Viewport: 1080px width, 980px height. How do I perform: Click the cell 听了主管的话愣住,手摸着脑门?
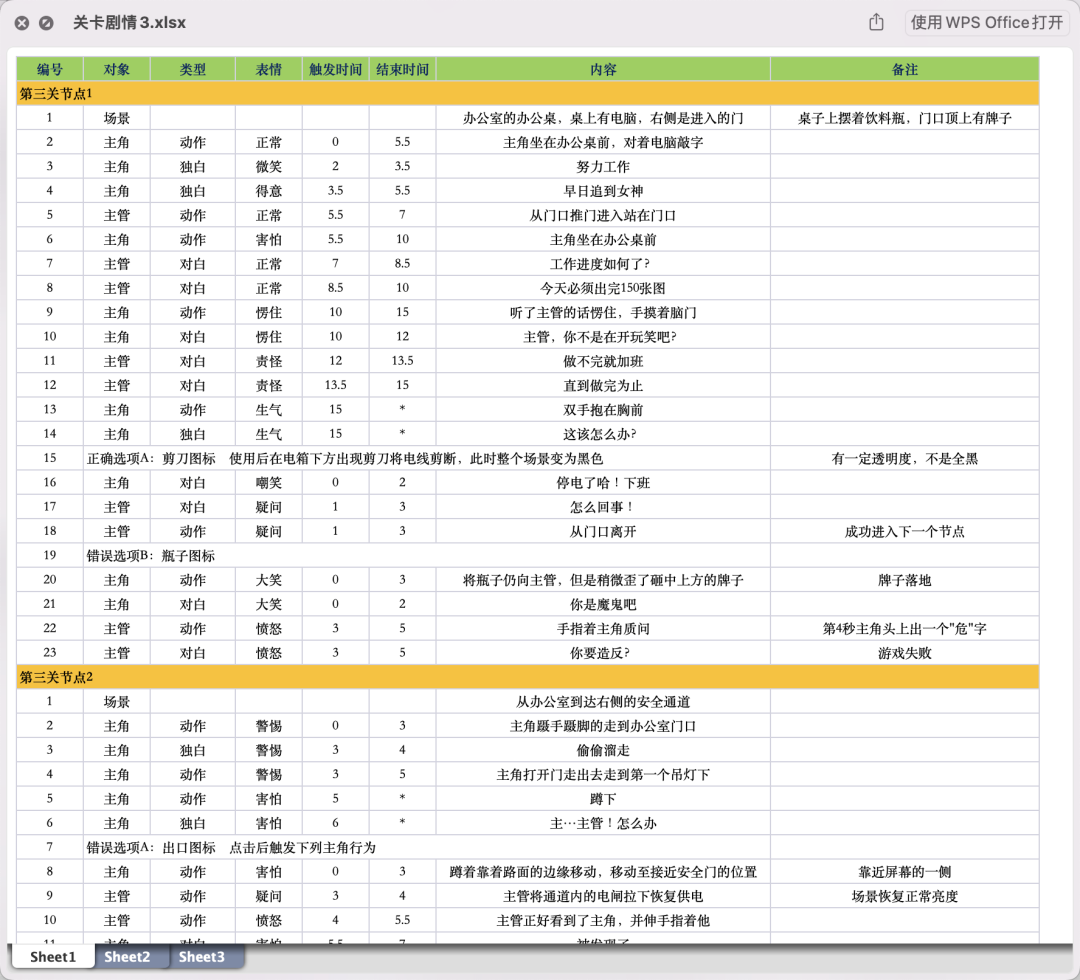603,312
